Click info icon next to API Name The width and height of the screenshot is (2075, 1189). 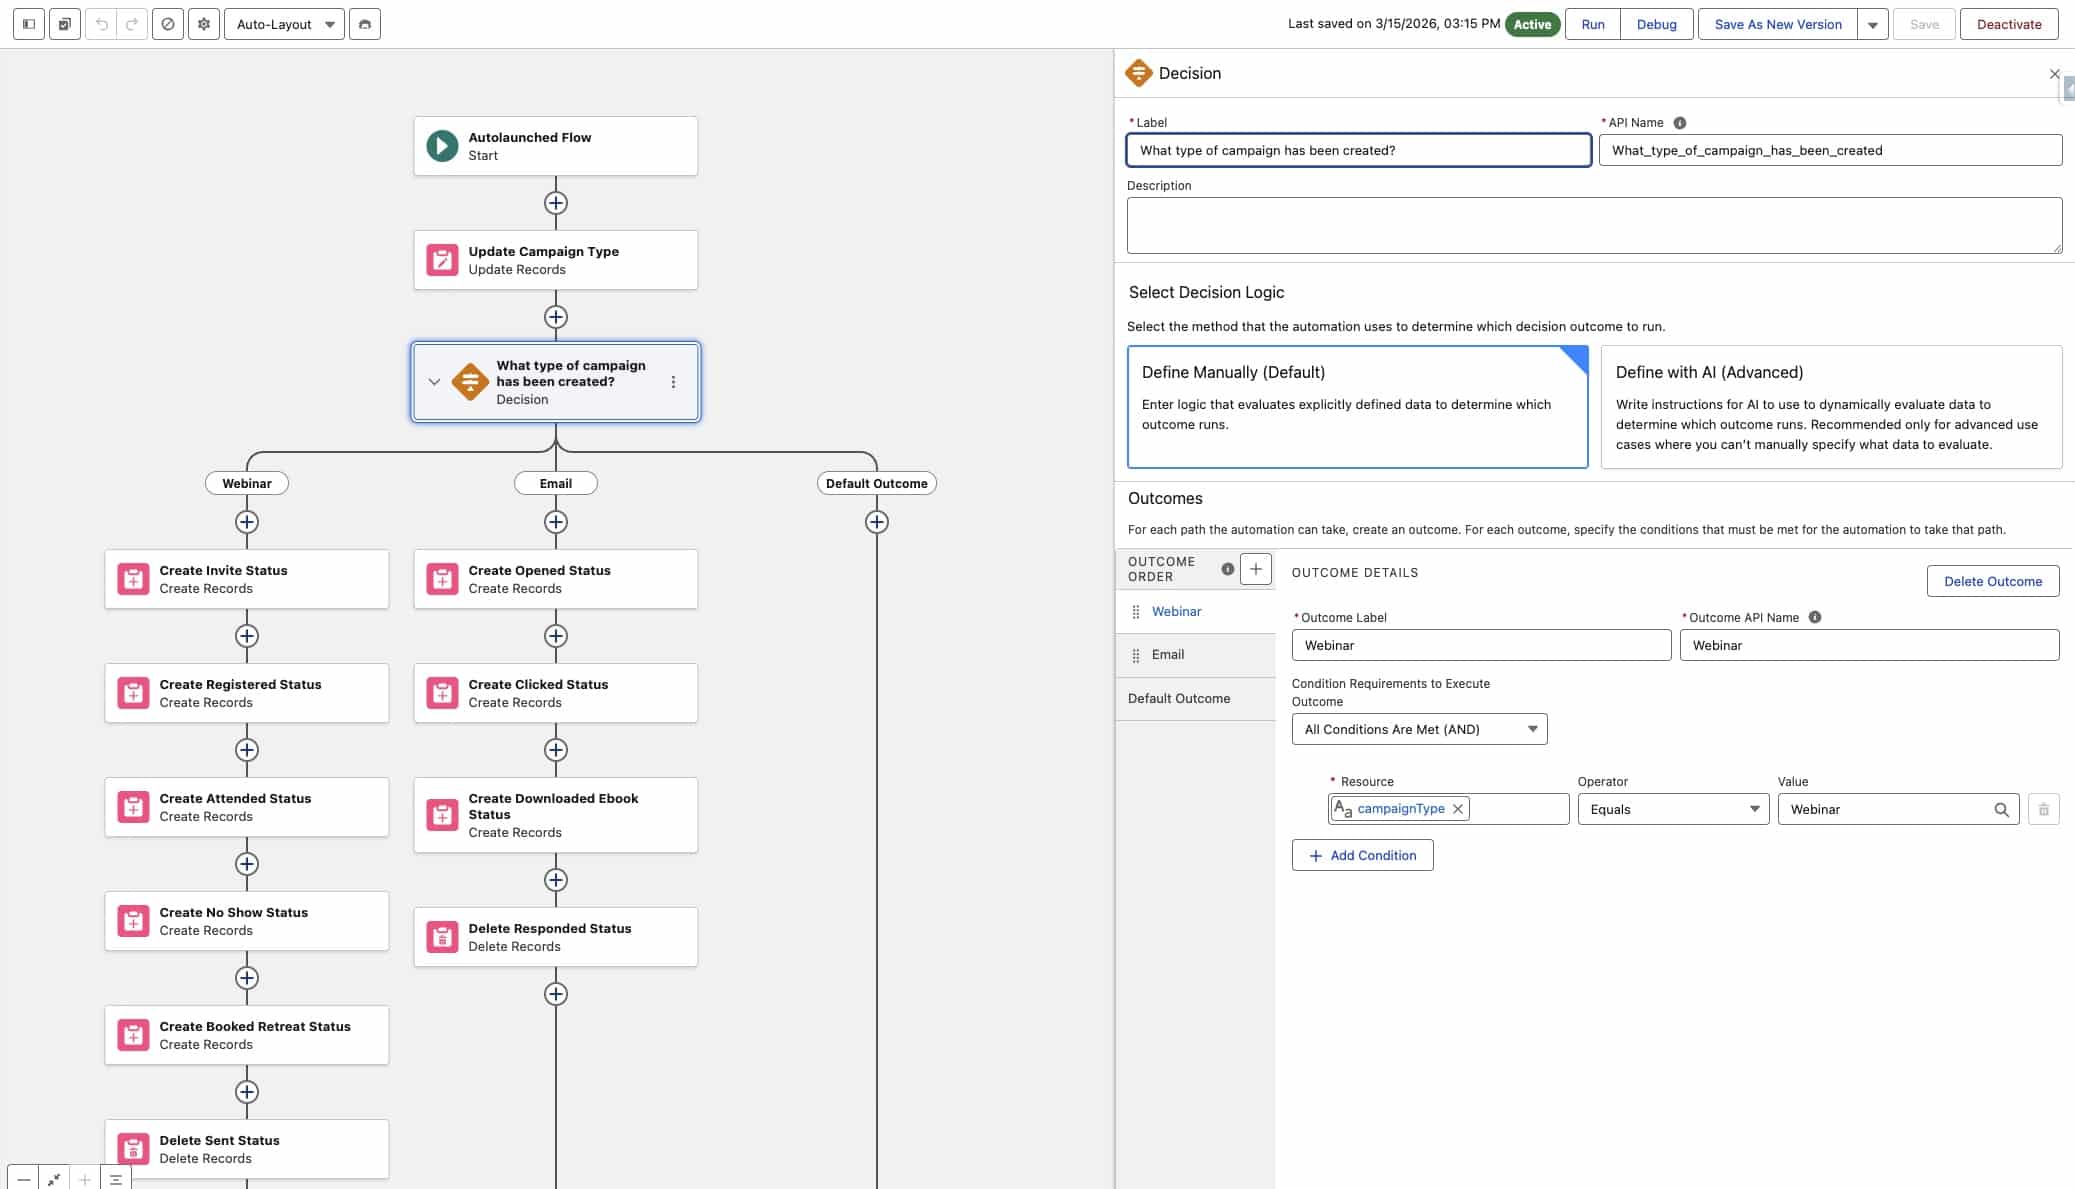coord(1680,123)
